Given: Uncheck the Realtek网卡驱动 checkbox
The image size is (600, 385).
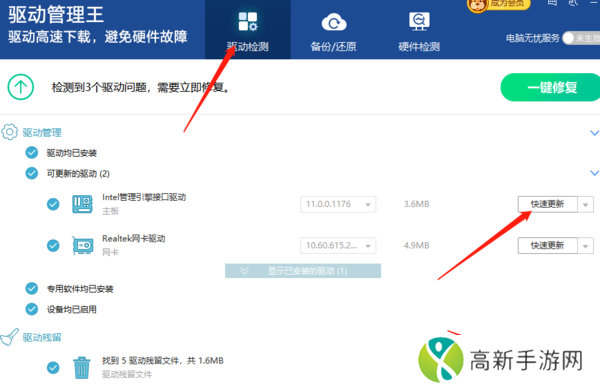Looking at the screenshot, I should coord(53,245).
